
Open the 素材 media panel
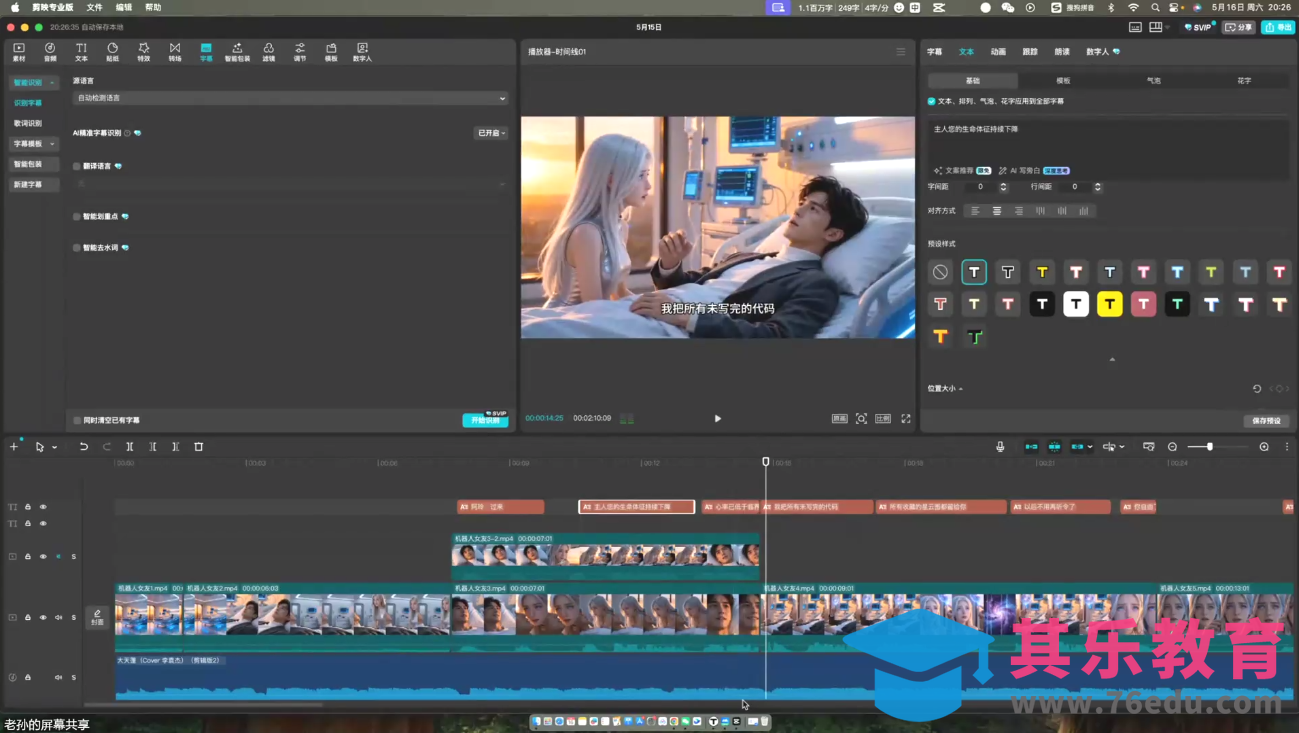[x=19, y=52]
